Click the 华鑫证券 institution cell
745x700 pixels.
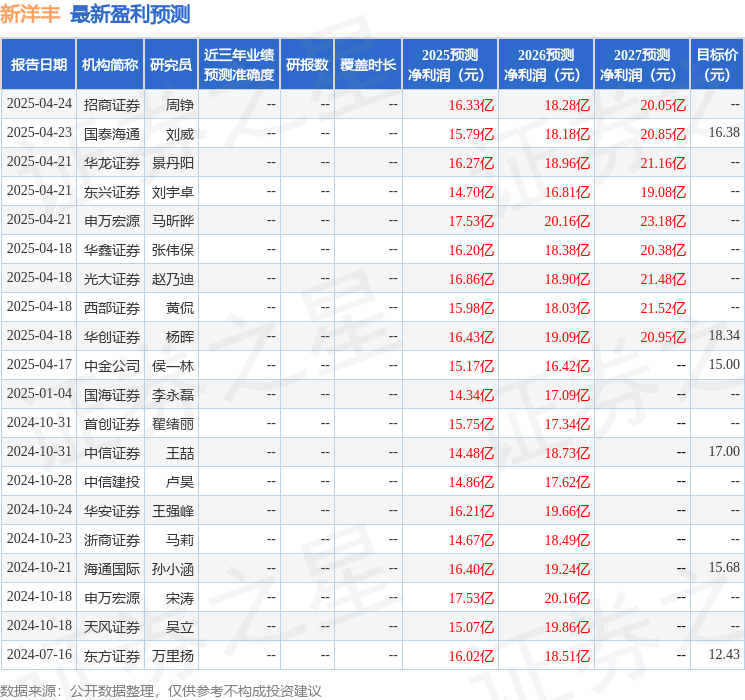pos(112,250)
